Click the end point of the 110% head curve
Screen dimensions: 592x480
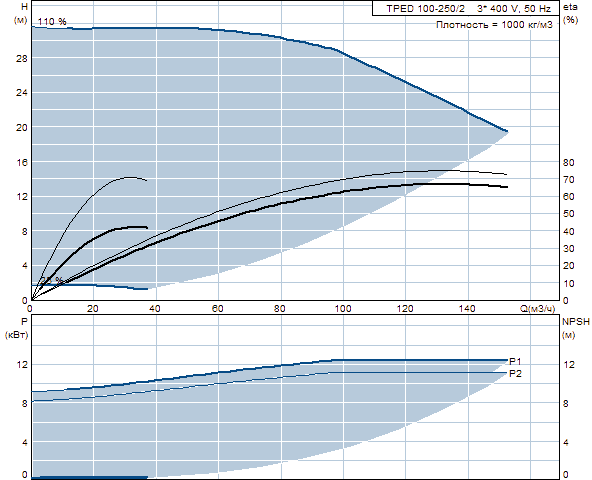pos(507,131)
